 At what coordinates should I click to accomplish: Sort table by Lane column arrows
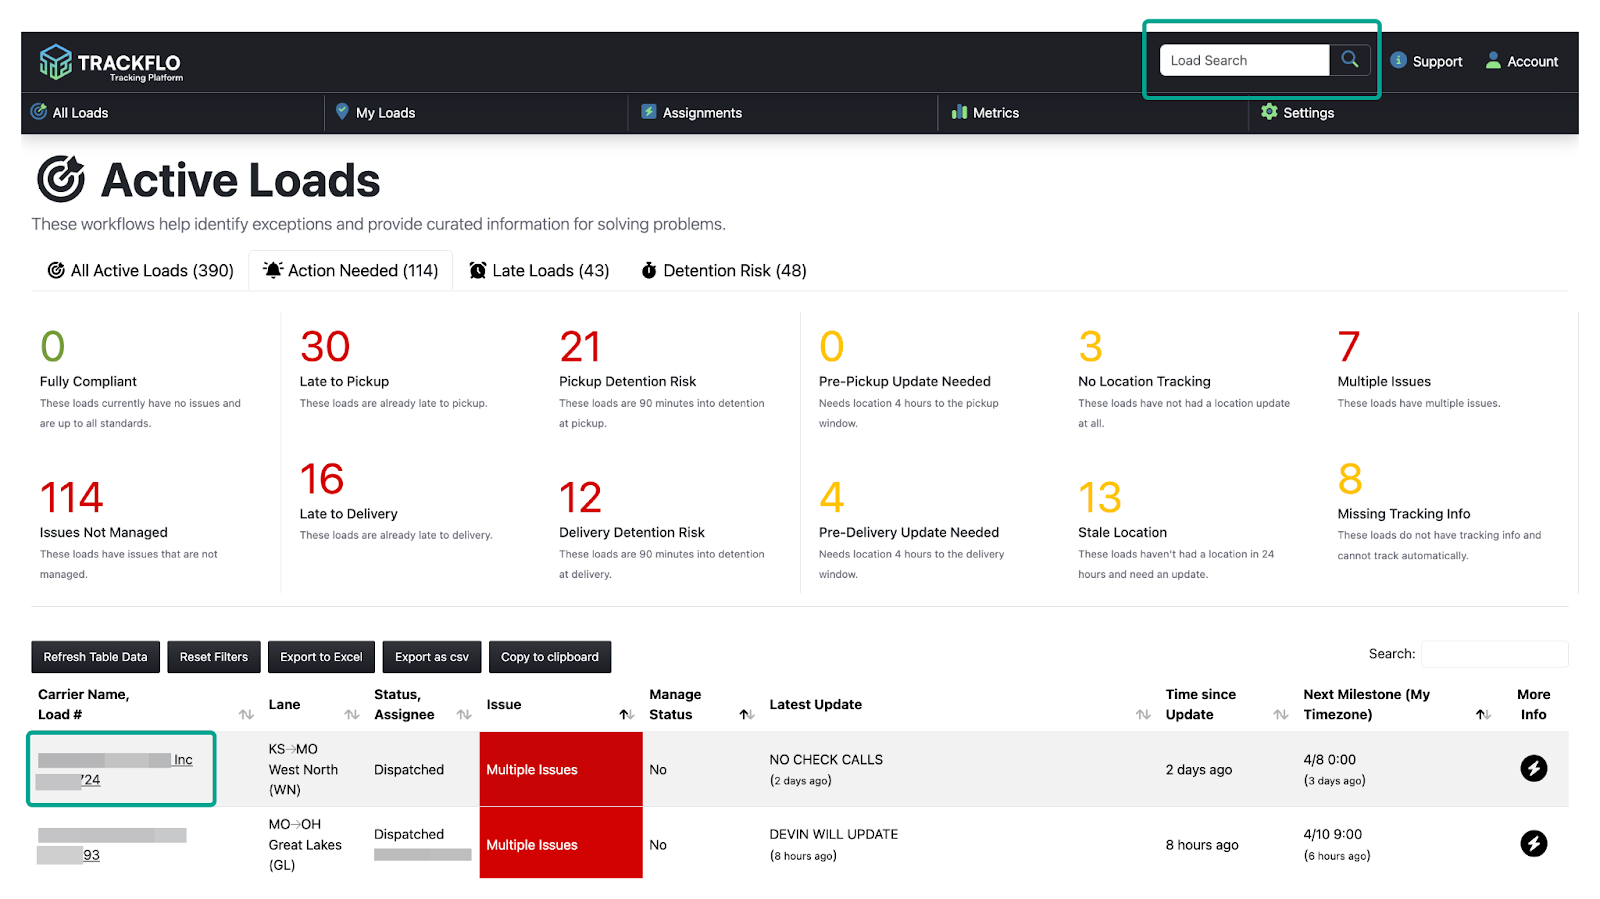pos(351,714)
